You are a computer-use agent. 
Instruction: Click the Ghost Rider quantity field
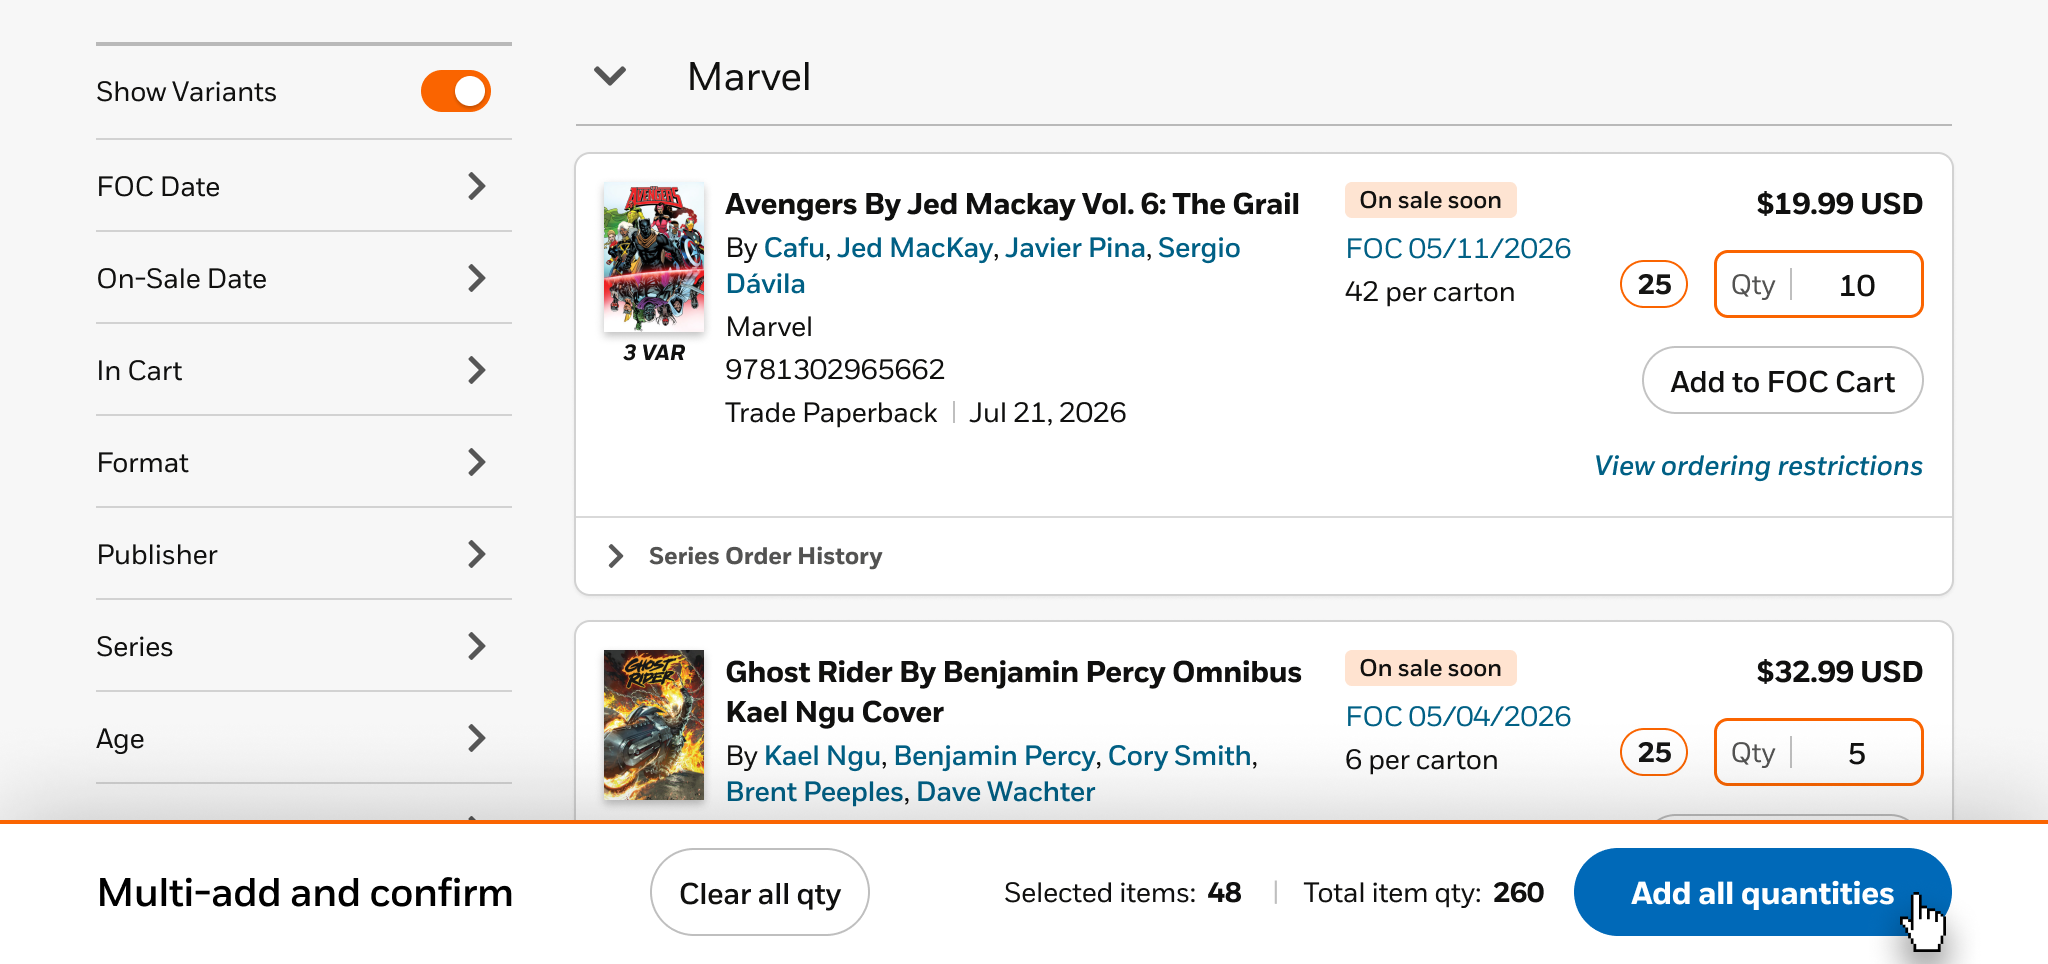point(1856,753)
